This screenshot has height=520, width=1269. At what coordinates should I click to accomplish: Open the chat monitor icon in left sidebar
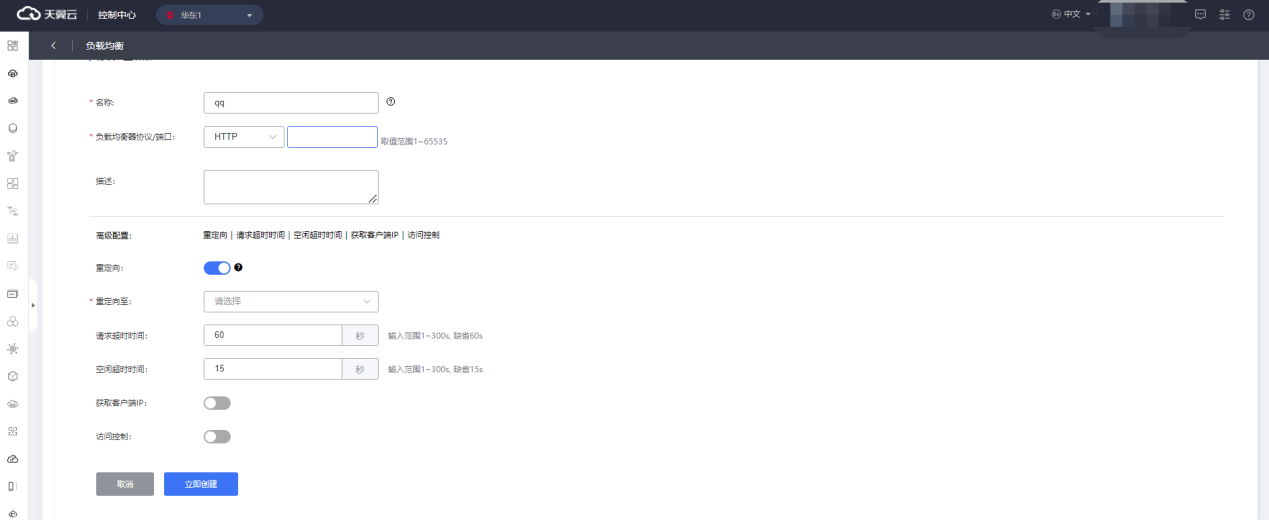(12, 266)
